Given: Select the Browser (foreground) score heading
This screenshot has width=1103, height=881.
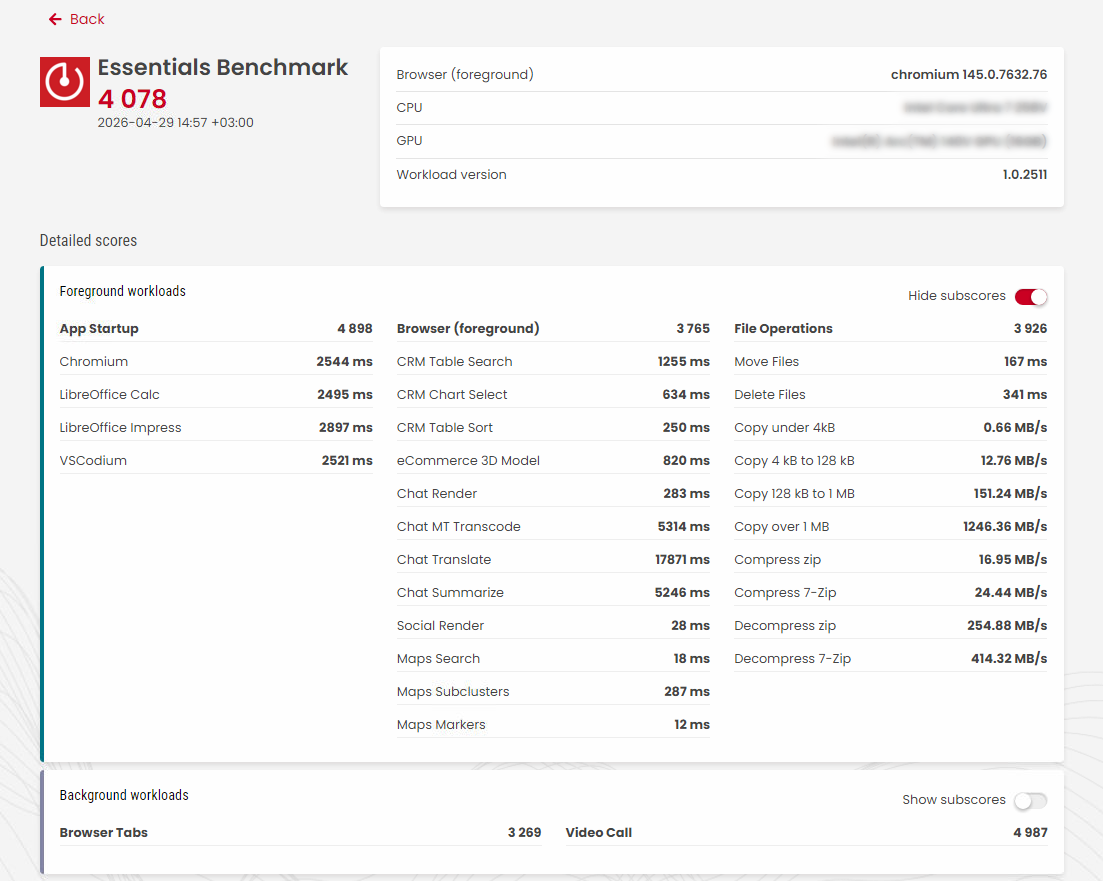Looking at the screenshot, I should click(x=468, y=329).
